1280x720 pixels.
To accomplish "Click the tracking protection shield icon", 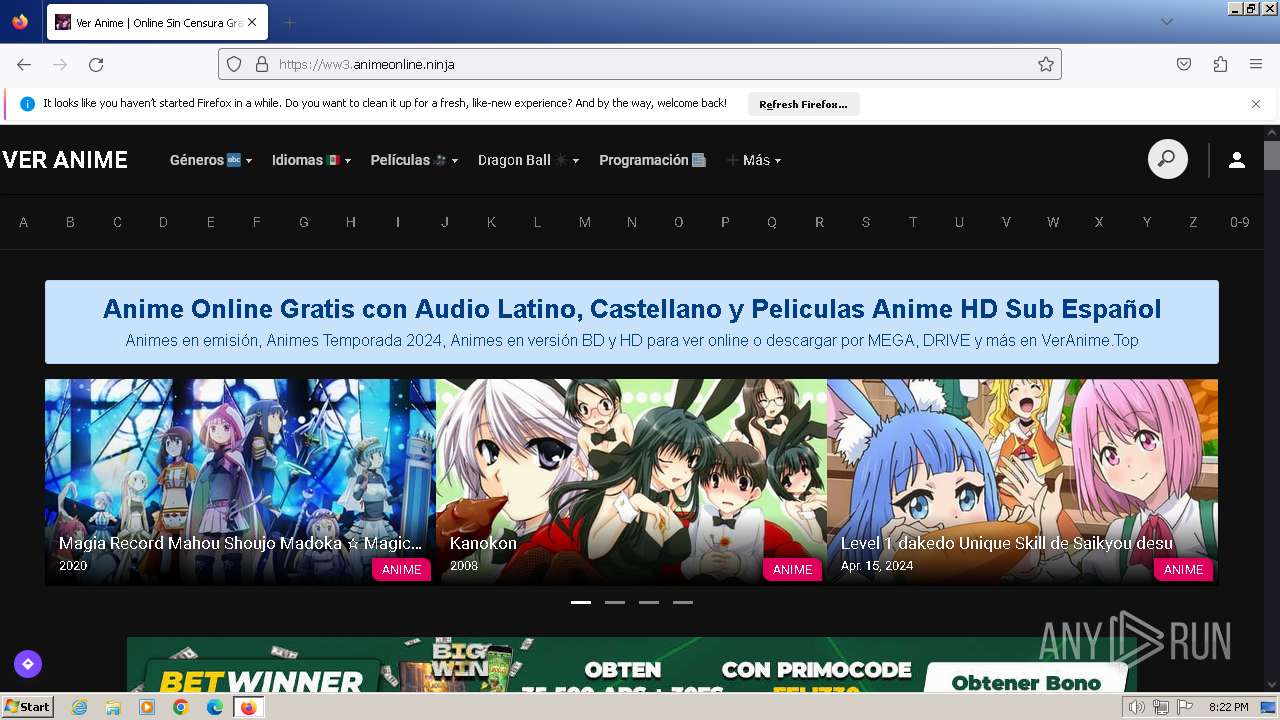I will [x=234, y=64].
